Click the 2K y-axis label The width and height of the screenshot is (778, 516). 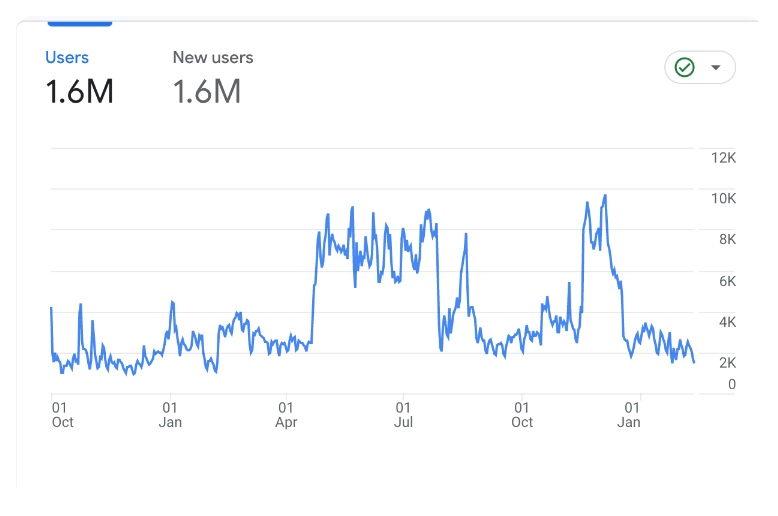[727, 363]
